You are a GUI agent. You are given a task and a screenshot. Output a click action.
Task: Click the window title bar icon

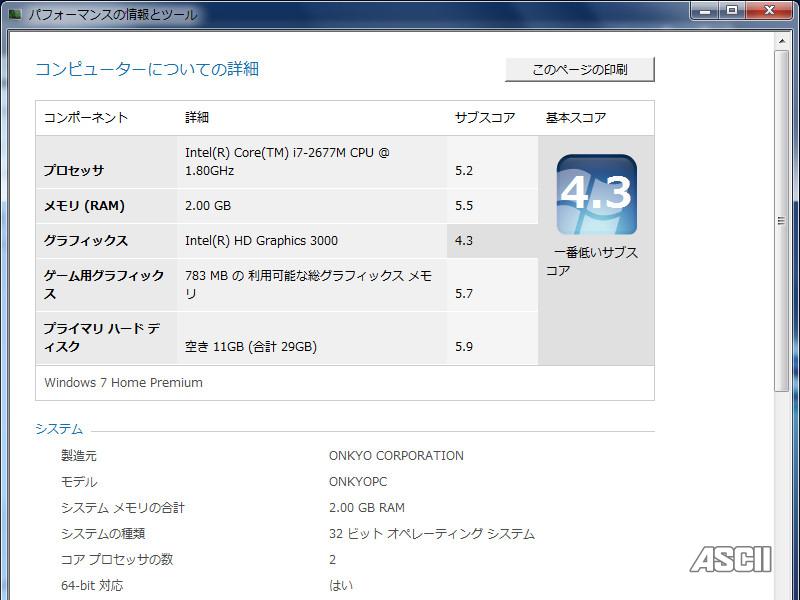[x=14, y=14]
